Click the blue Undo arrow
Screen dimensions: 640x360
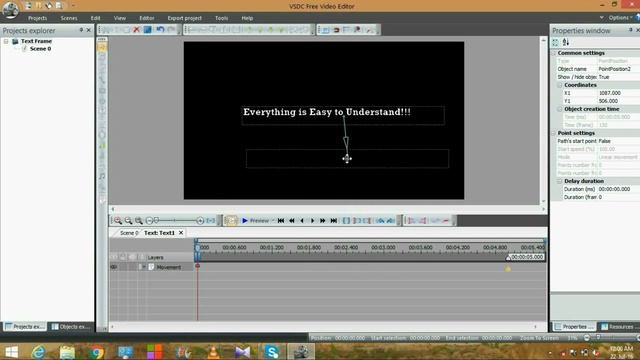click(160, 29)
